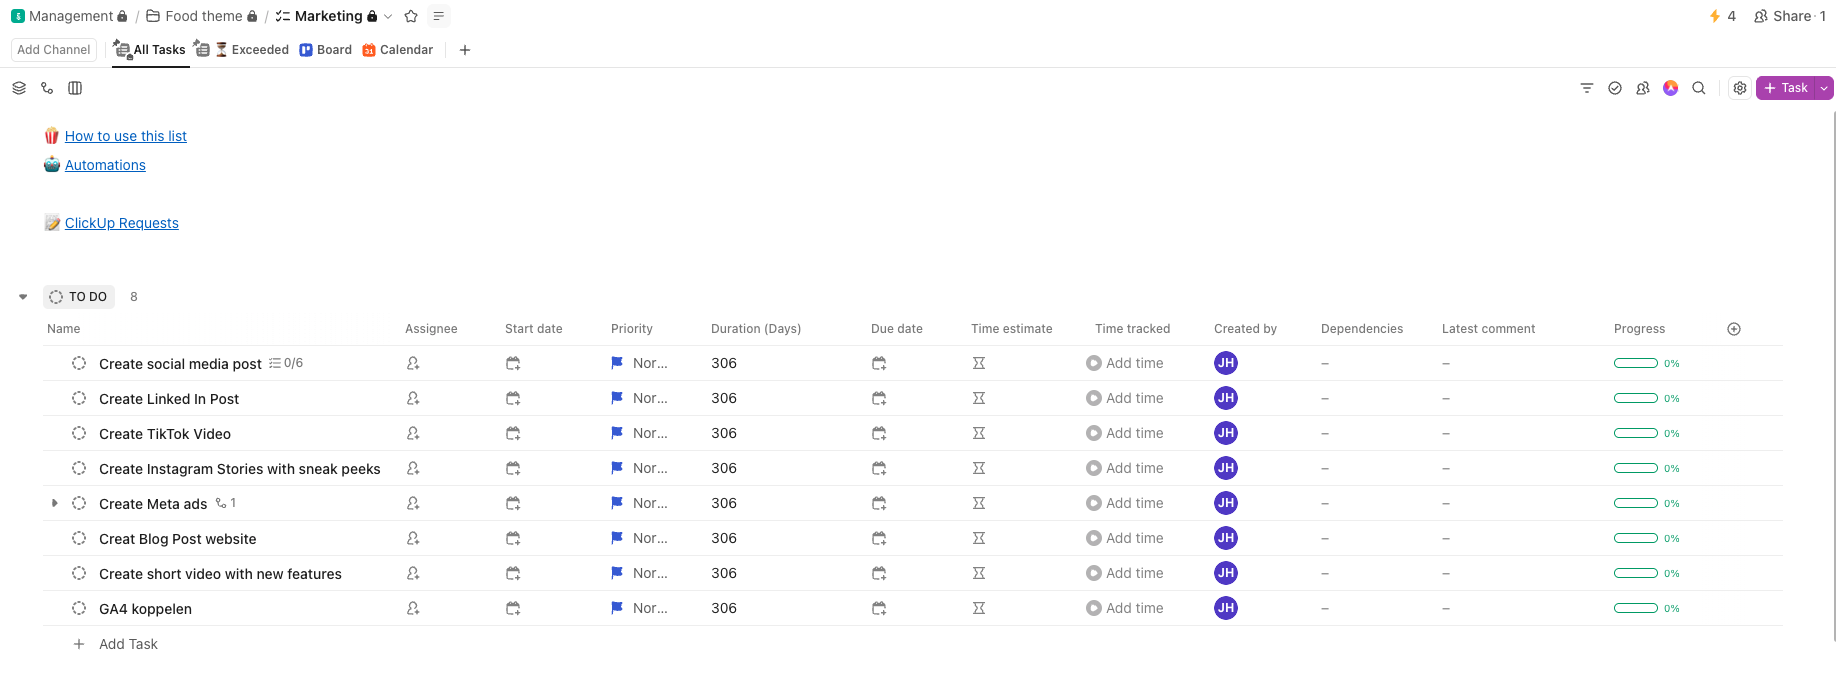Expand subtasks of Create Meta ads
This screenshot has height=679, width=1836.
(55, 503)
